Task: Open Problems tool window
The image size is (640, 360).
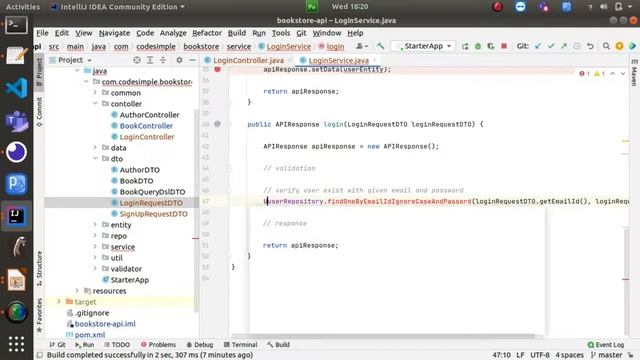Action: [158, 344]
